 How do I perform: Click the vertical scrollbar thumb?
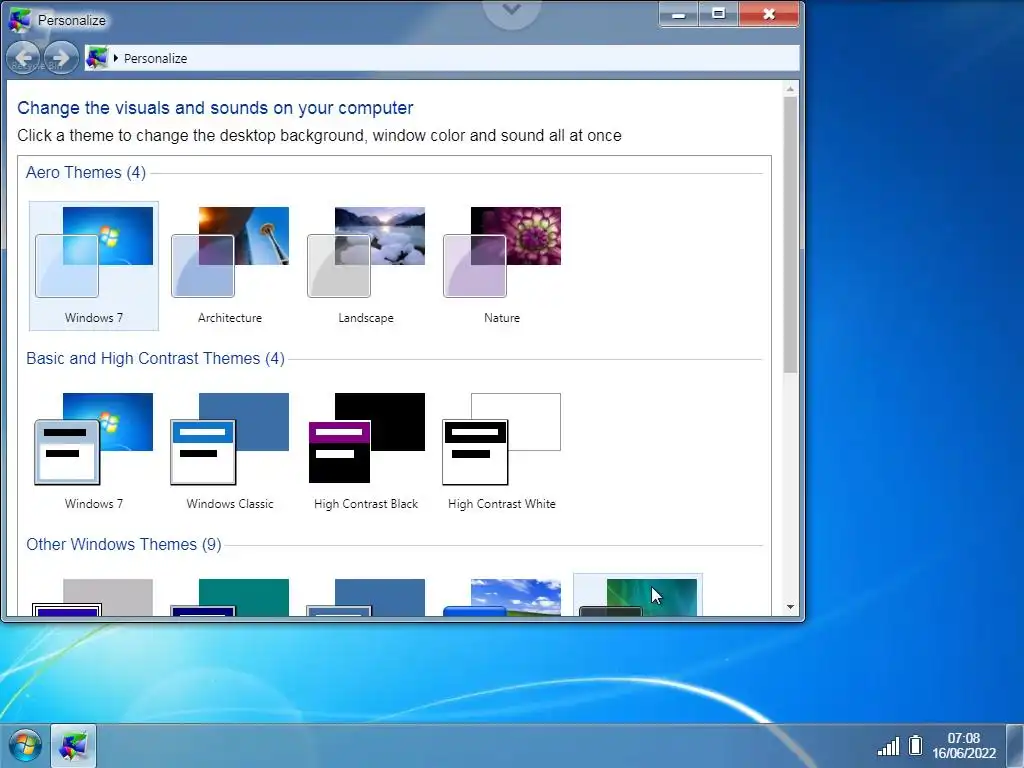pyautogui.click(x=790, y=235)
